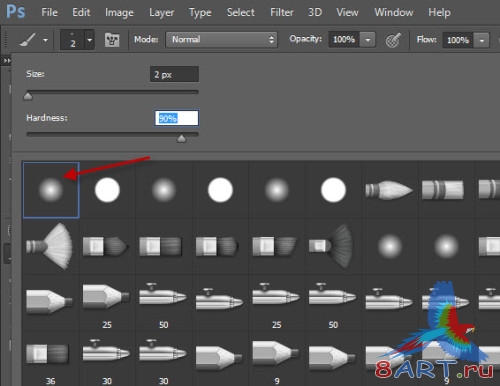Click the Size label
Viewport: 500px width, 386px height.
pos(35,74)
